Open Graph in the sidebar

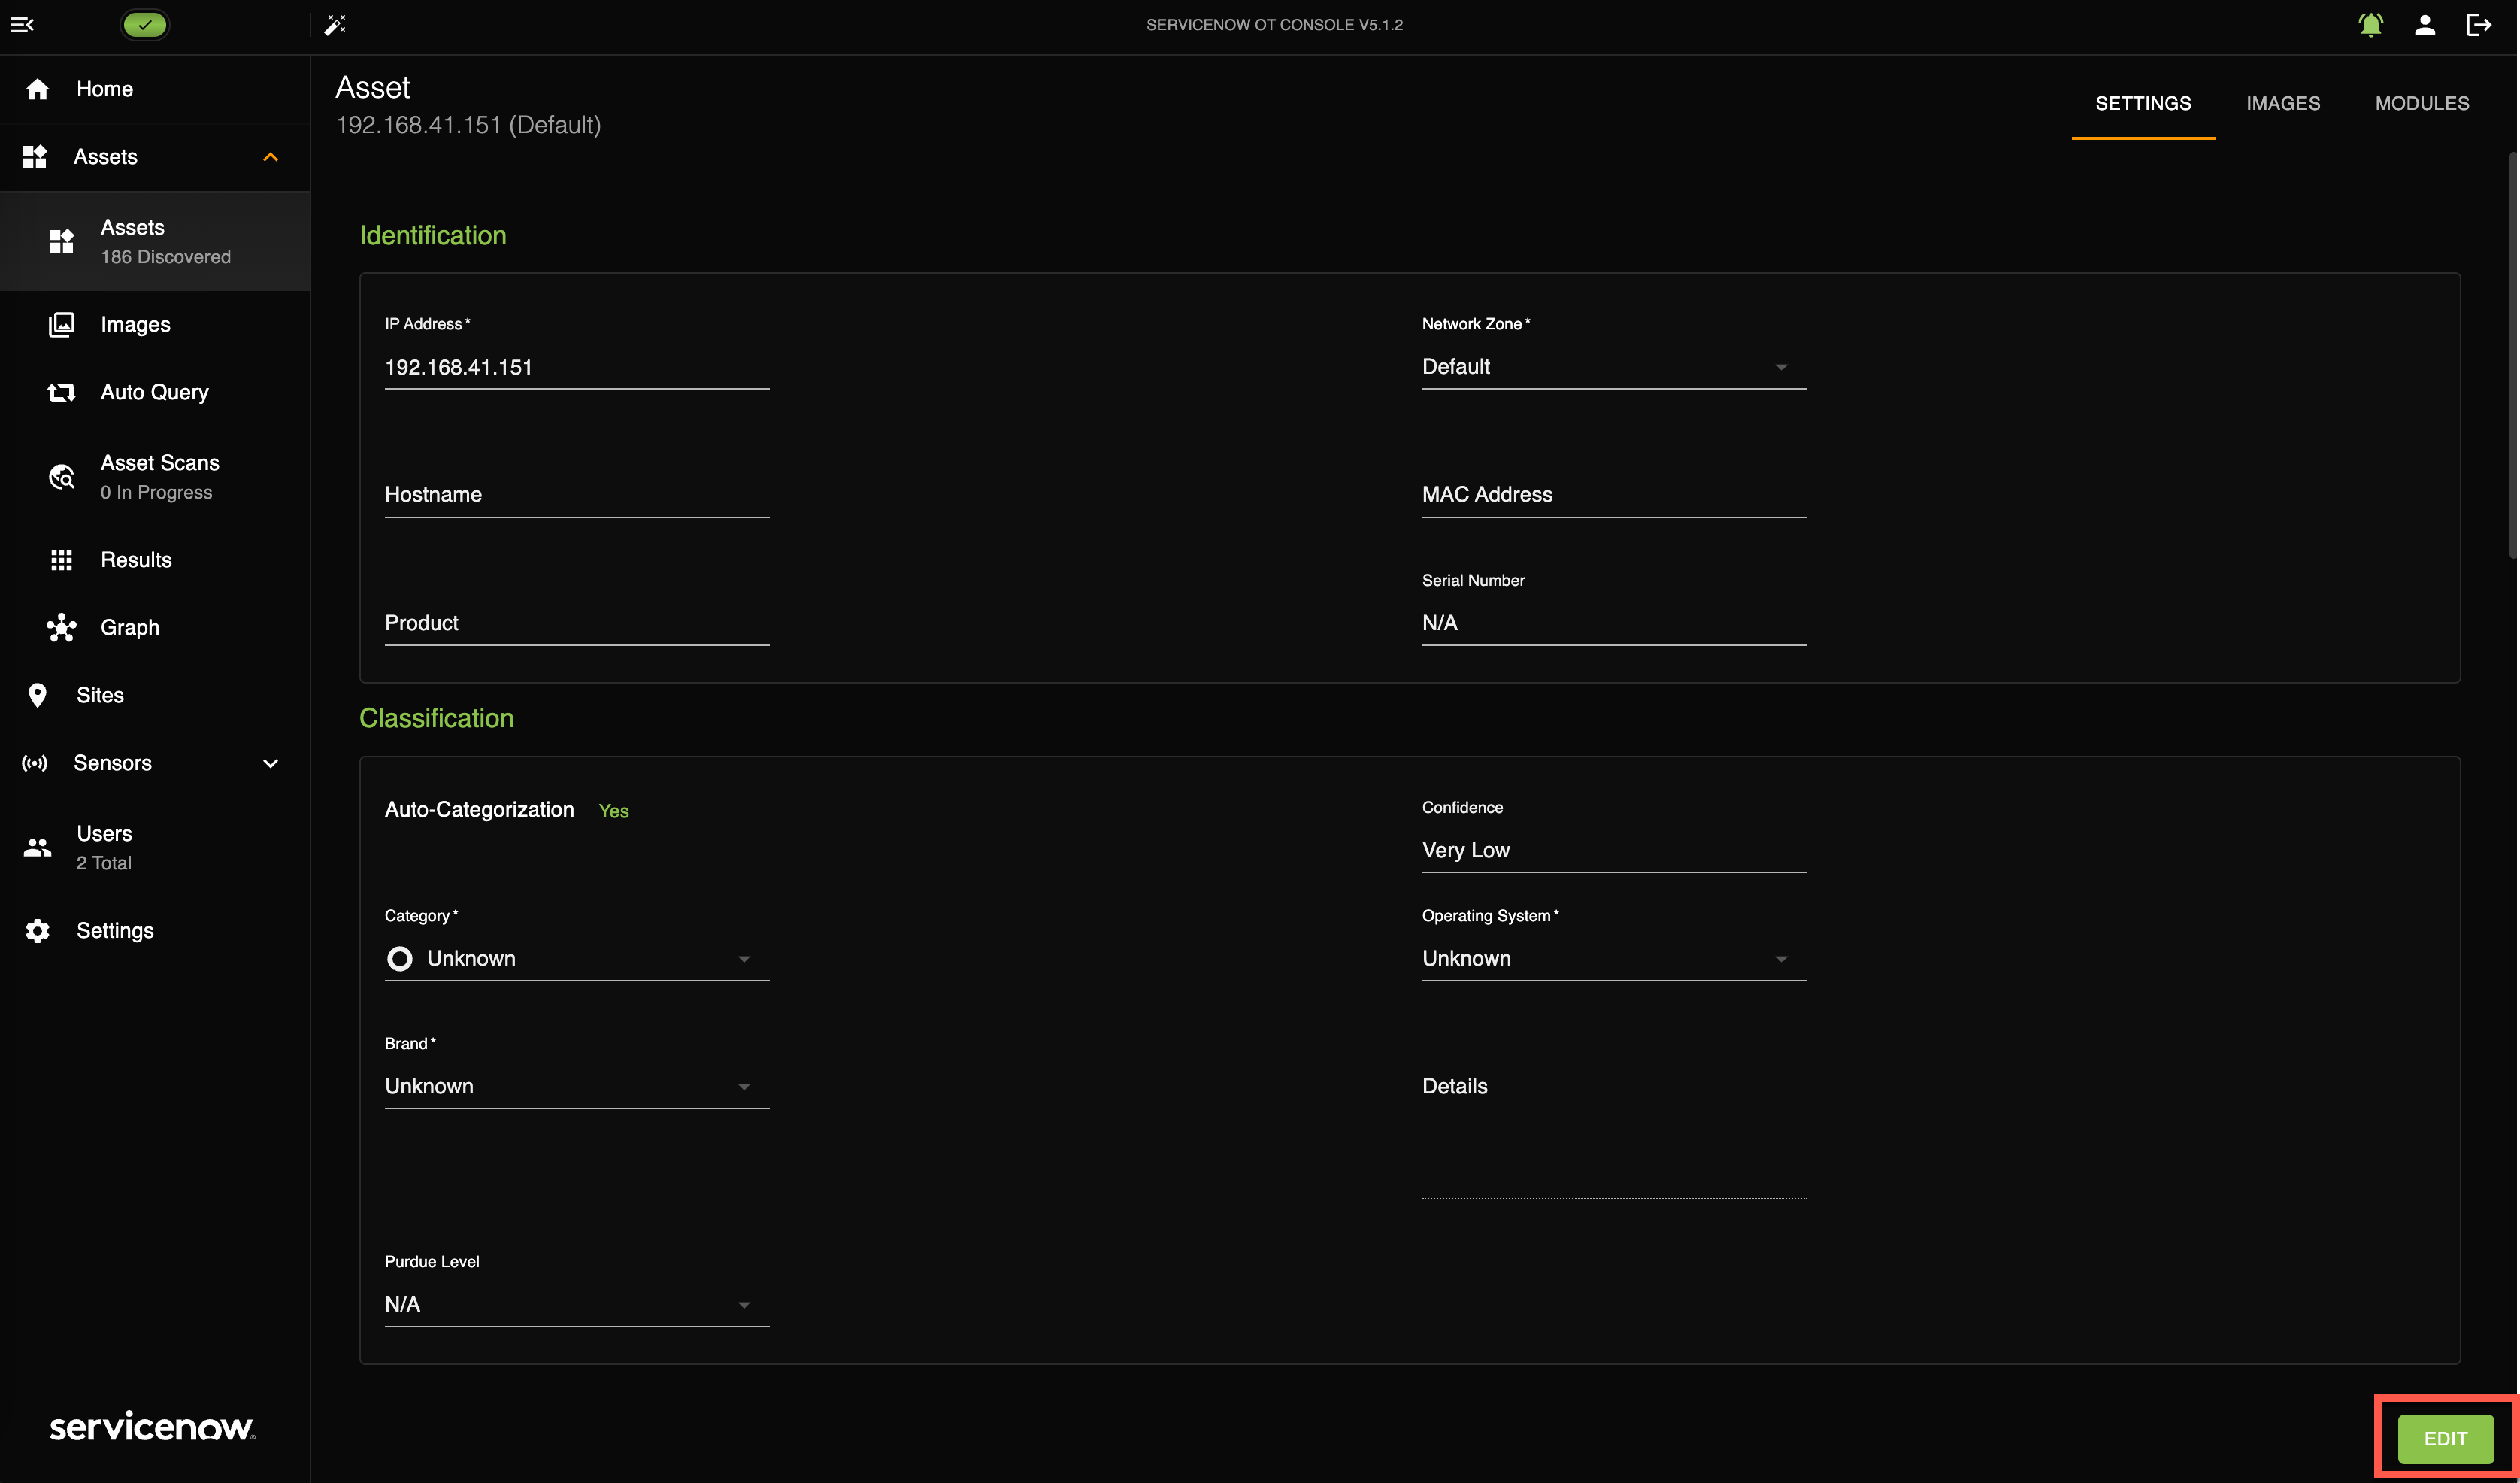155,627
